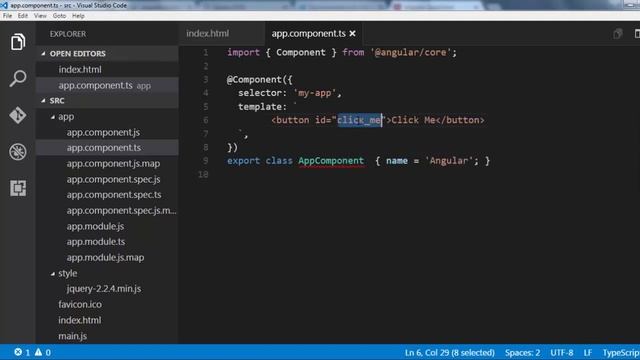Open the Source Control git view
Screen dimensions: 640x360
(18, 115)
